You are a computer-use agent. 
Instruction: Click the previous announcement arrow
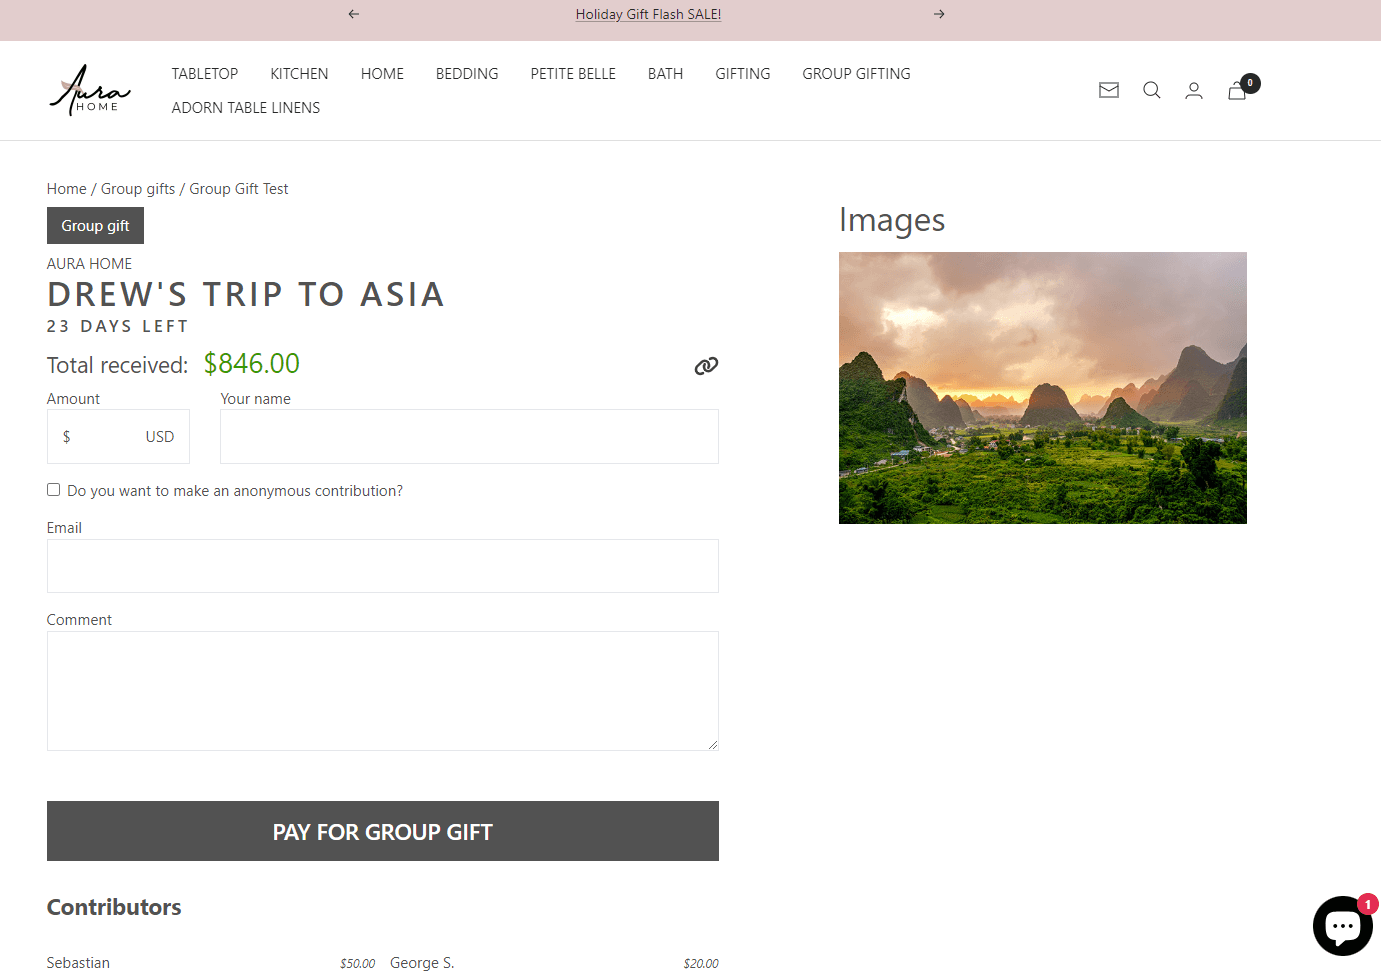point(353,14)
